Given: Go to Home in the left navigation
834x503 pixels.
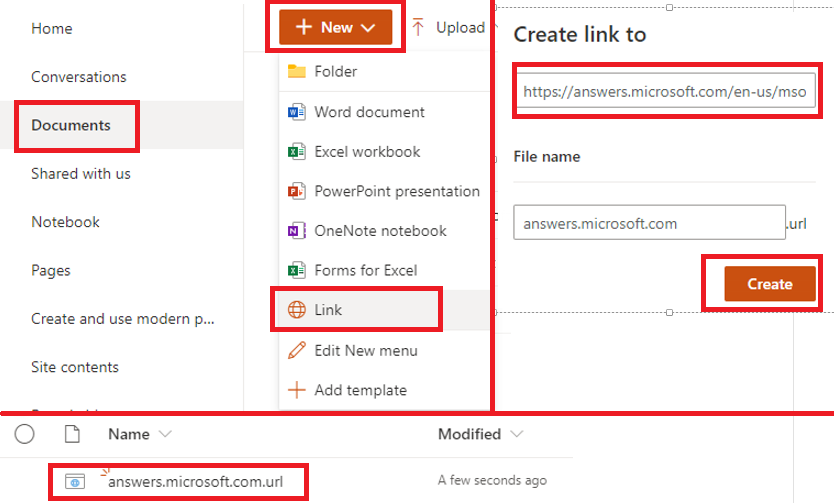Looking at the screenshot, I should [x=52, y=28].
